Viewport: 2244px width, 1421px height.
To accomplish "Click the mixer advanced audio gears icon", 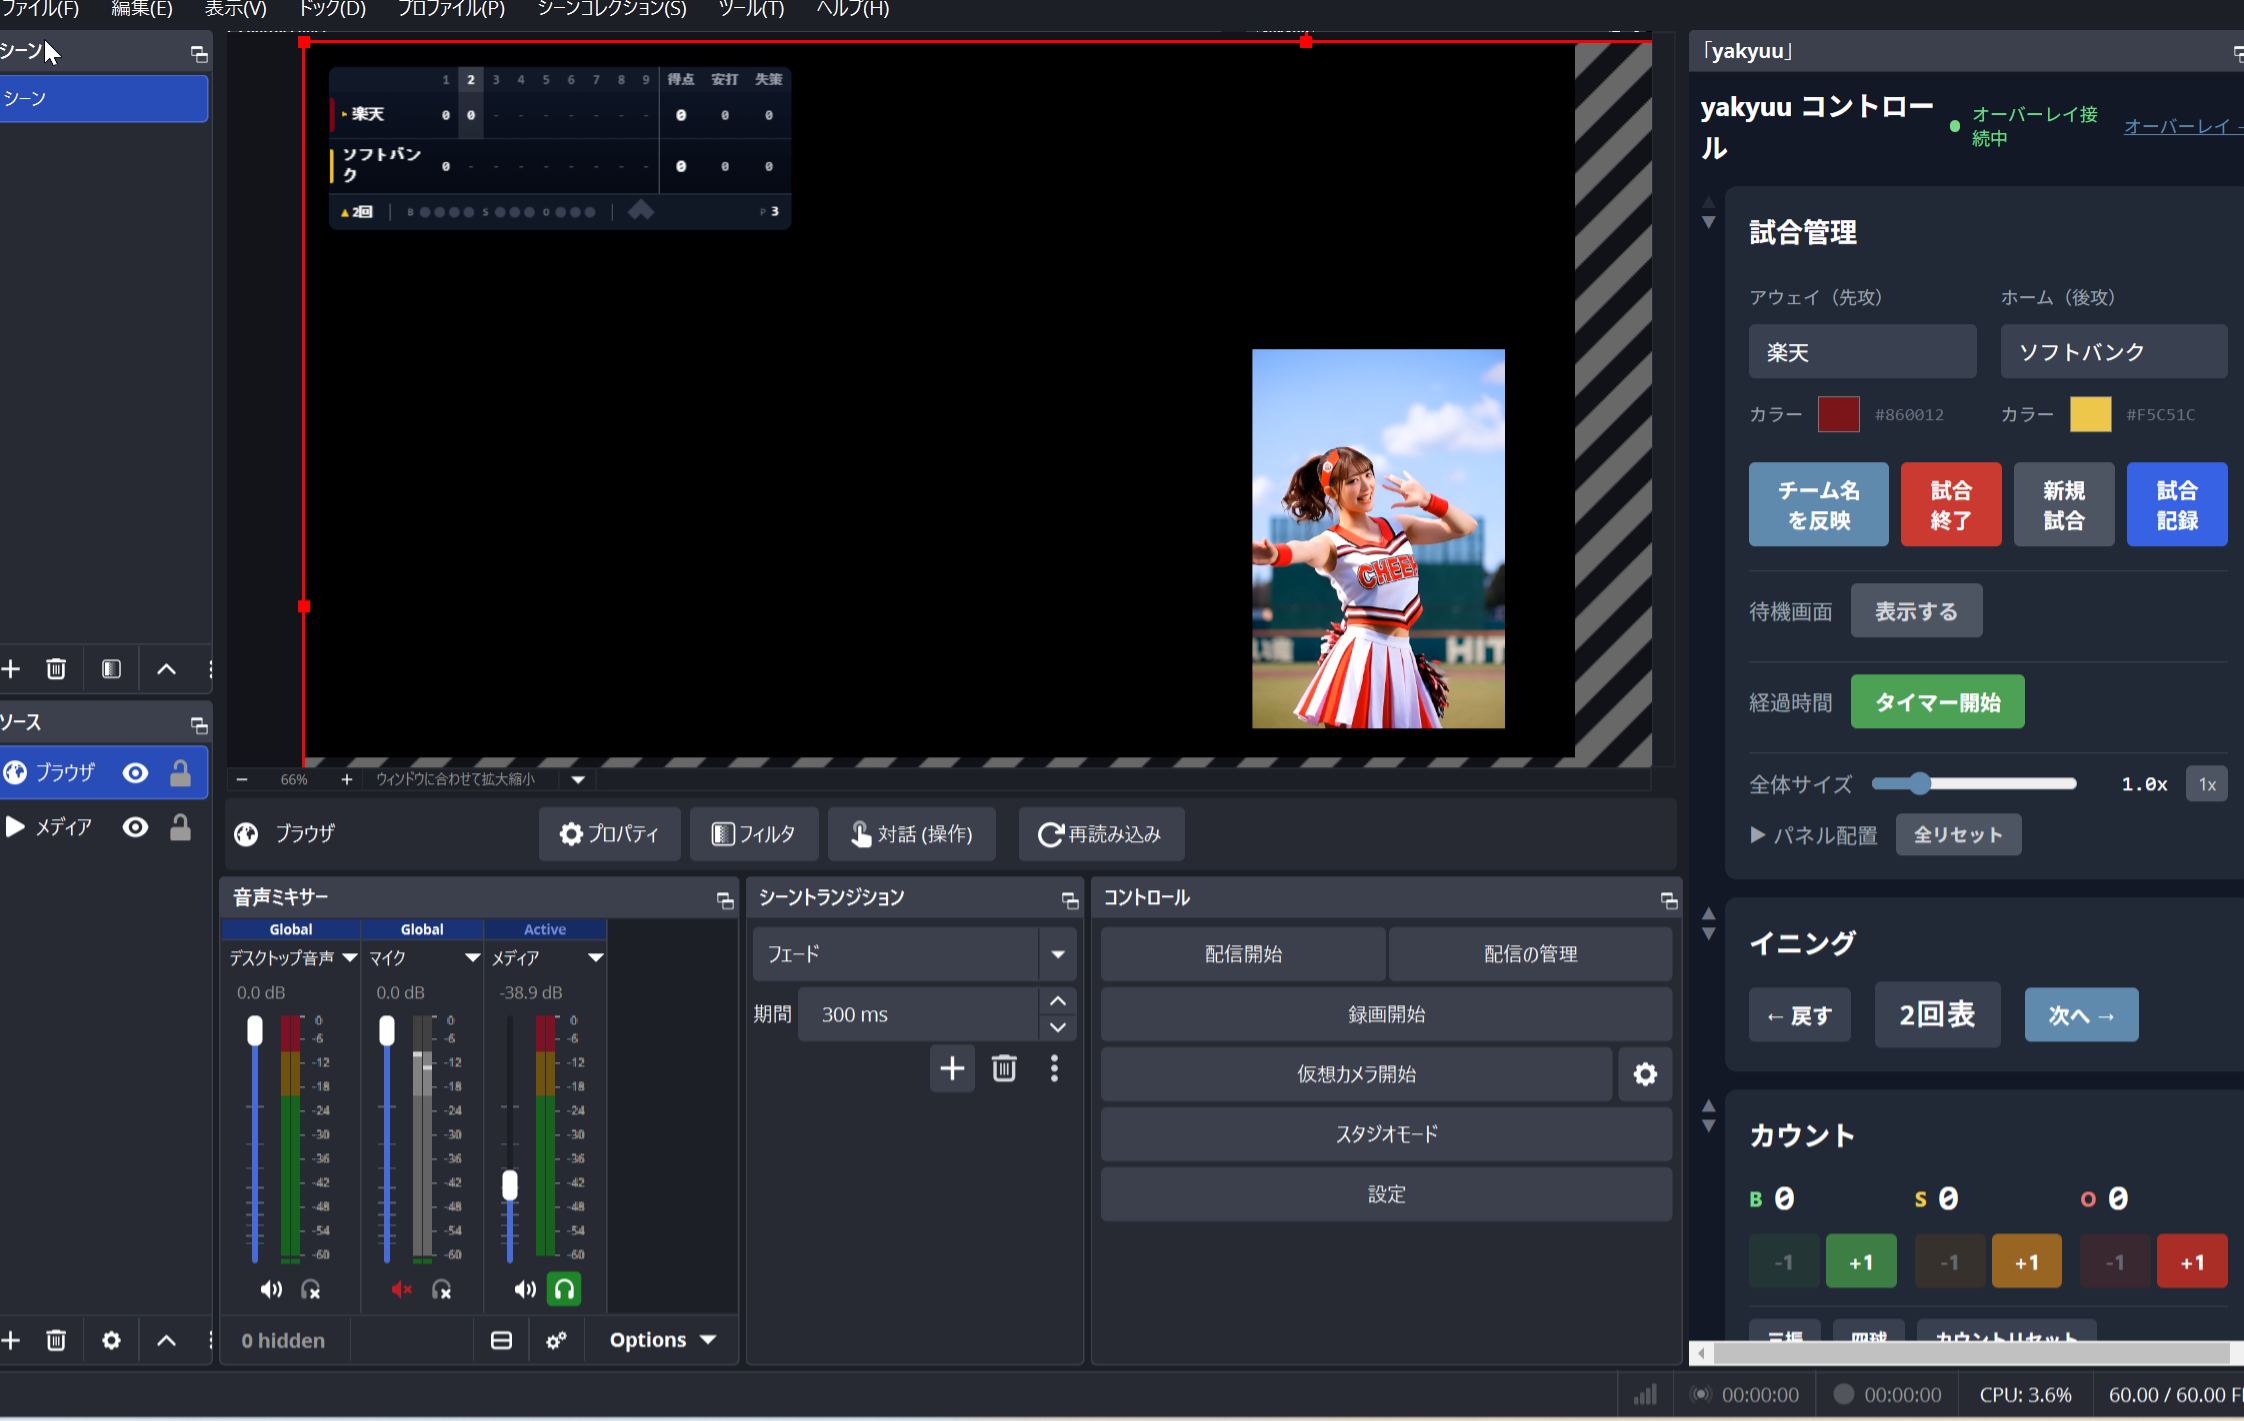I will click(556, 1340).
